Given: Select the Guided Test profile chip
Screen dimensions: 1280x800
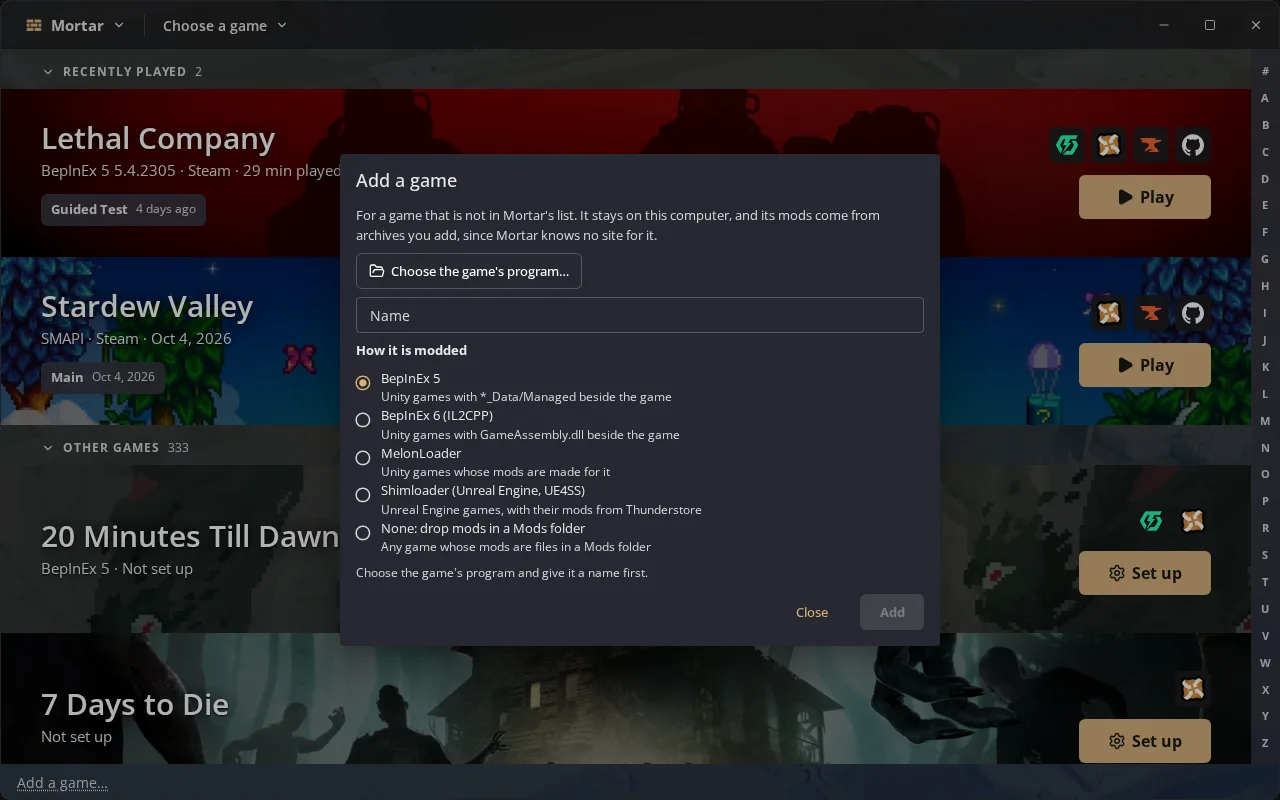Looking at the screenshot, I should [123, 209].
